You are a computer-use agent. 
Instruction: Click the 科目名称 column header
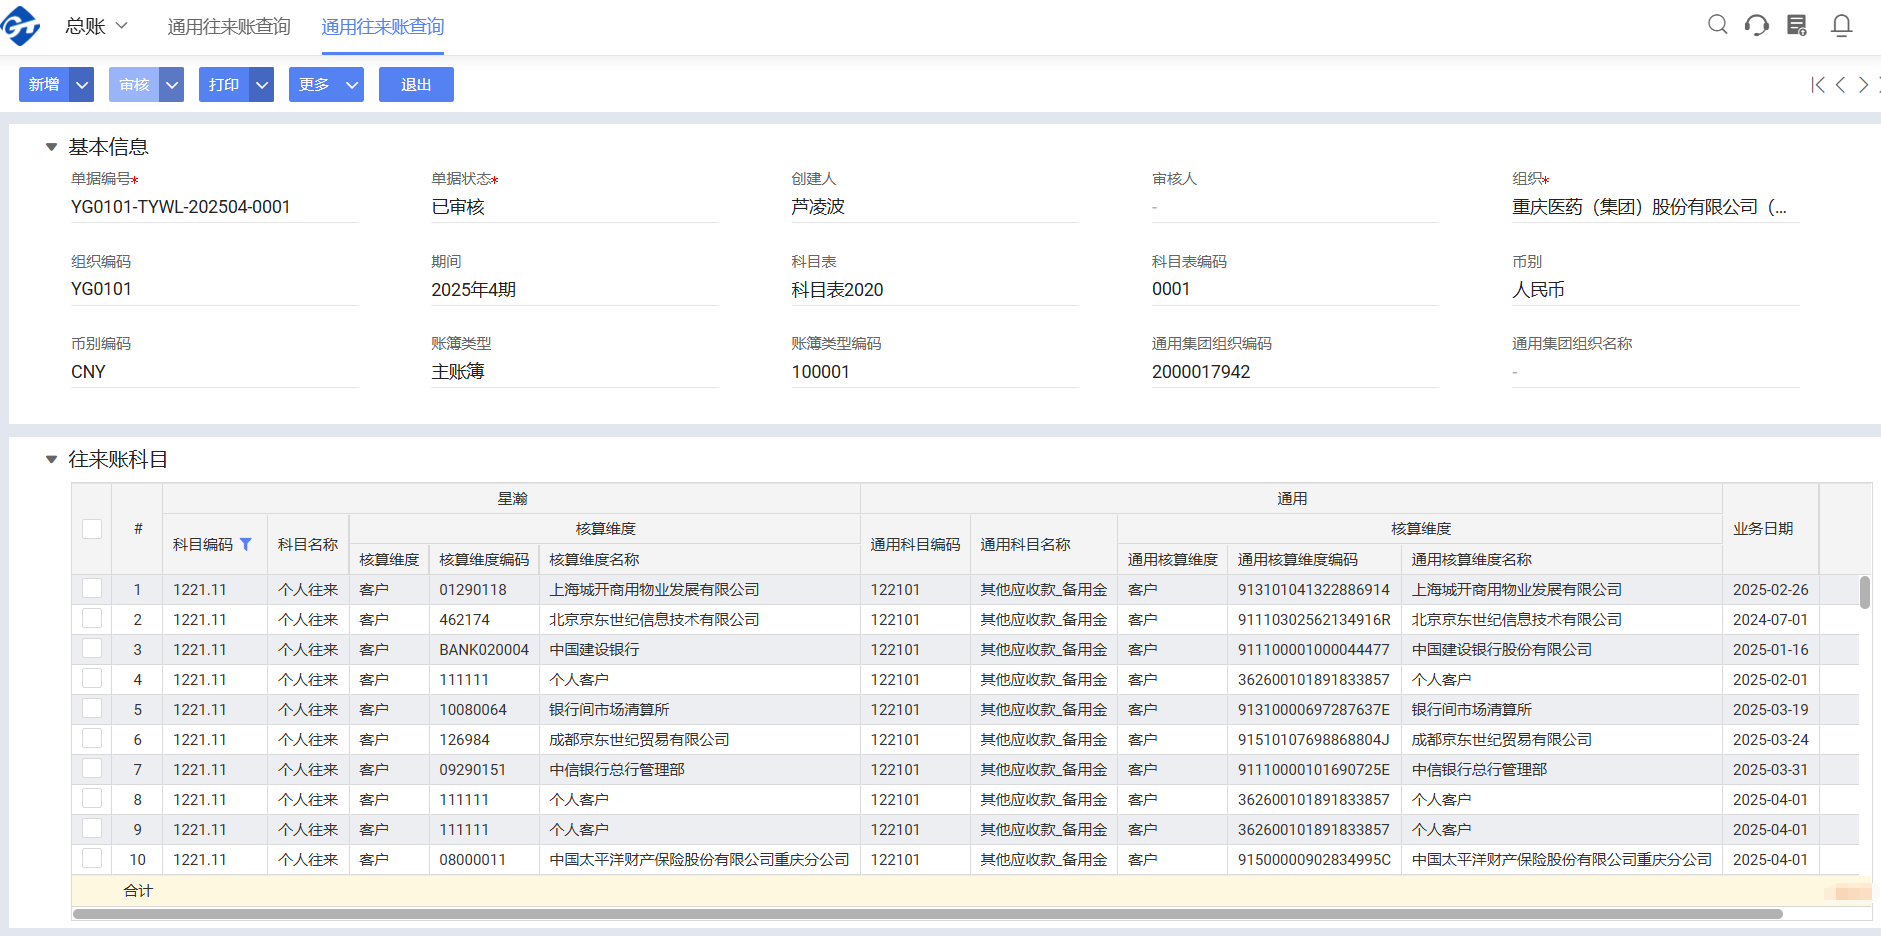[308, 544]
